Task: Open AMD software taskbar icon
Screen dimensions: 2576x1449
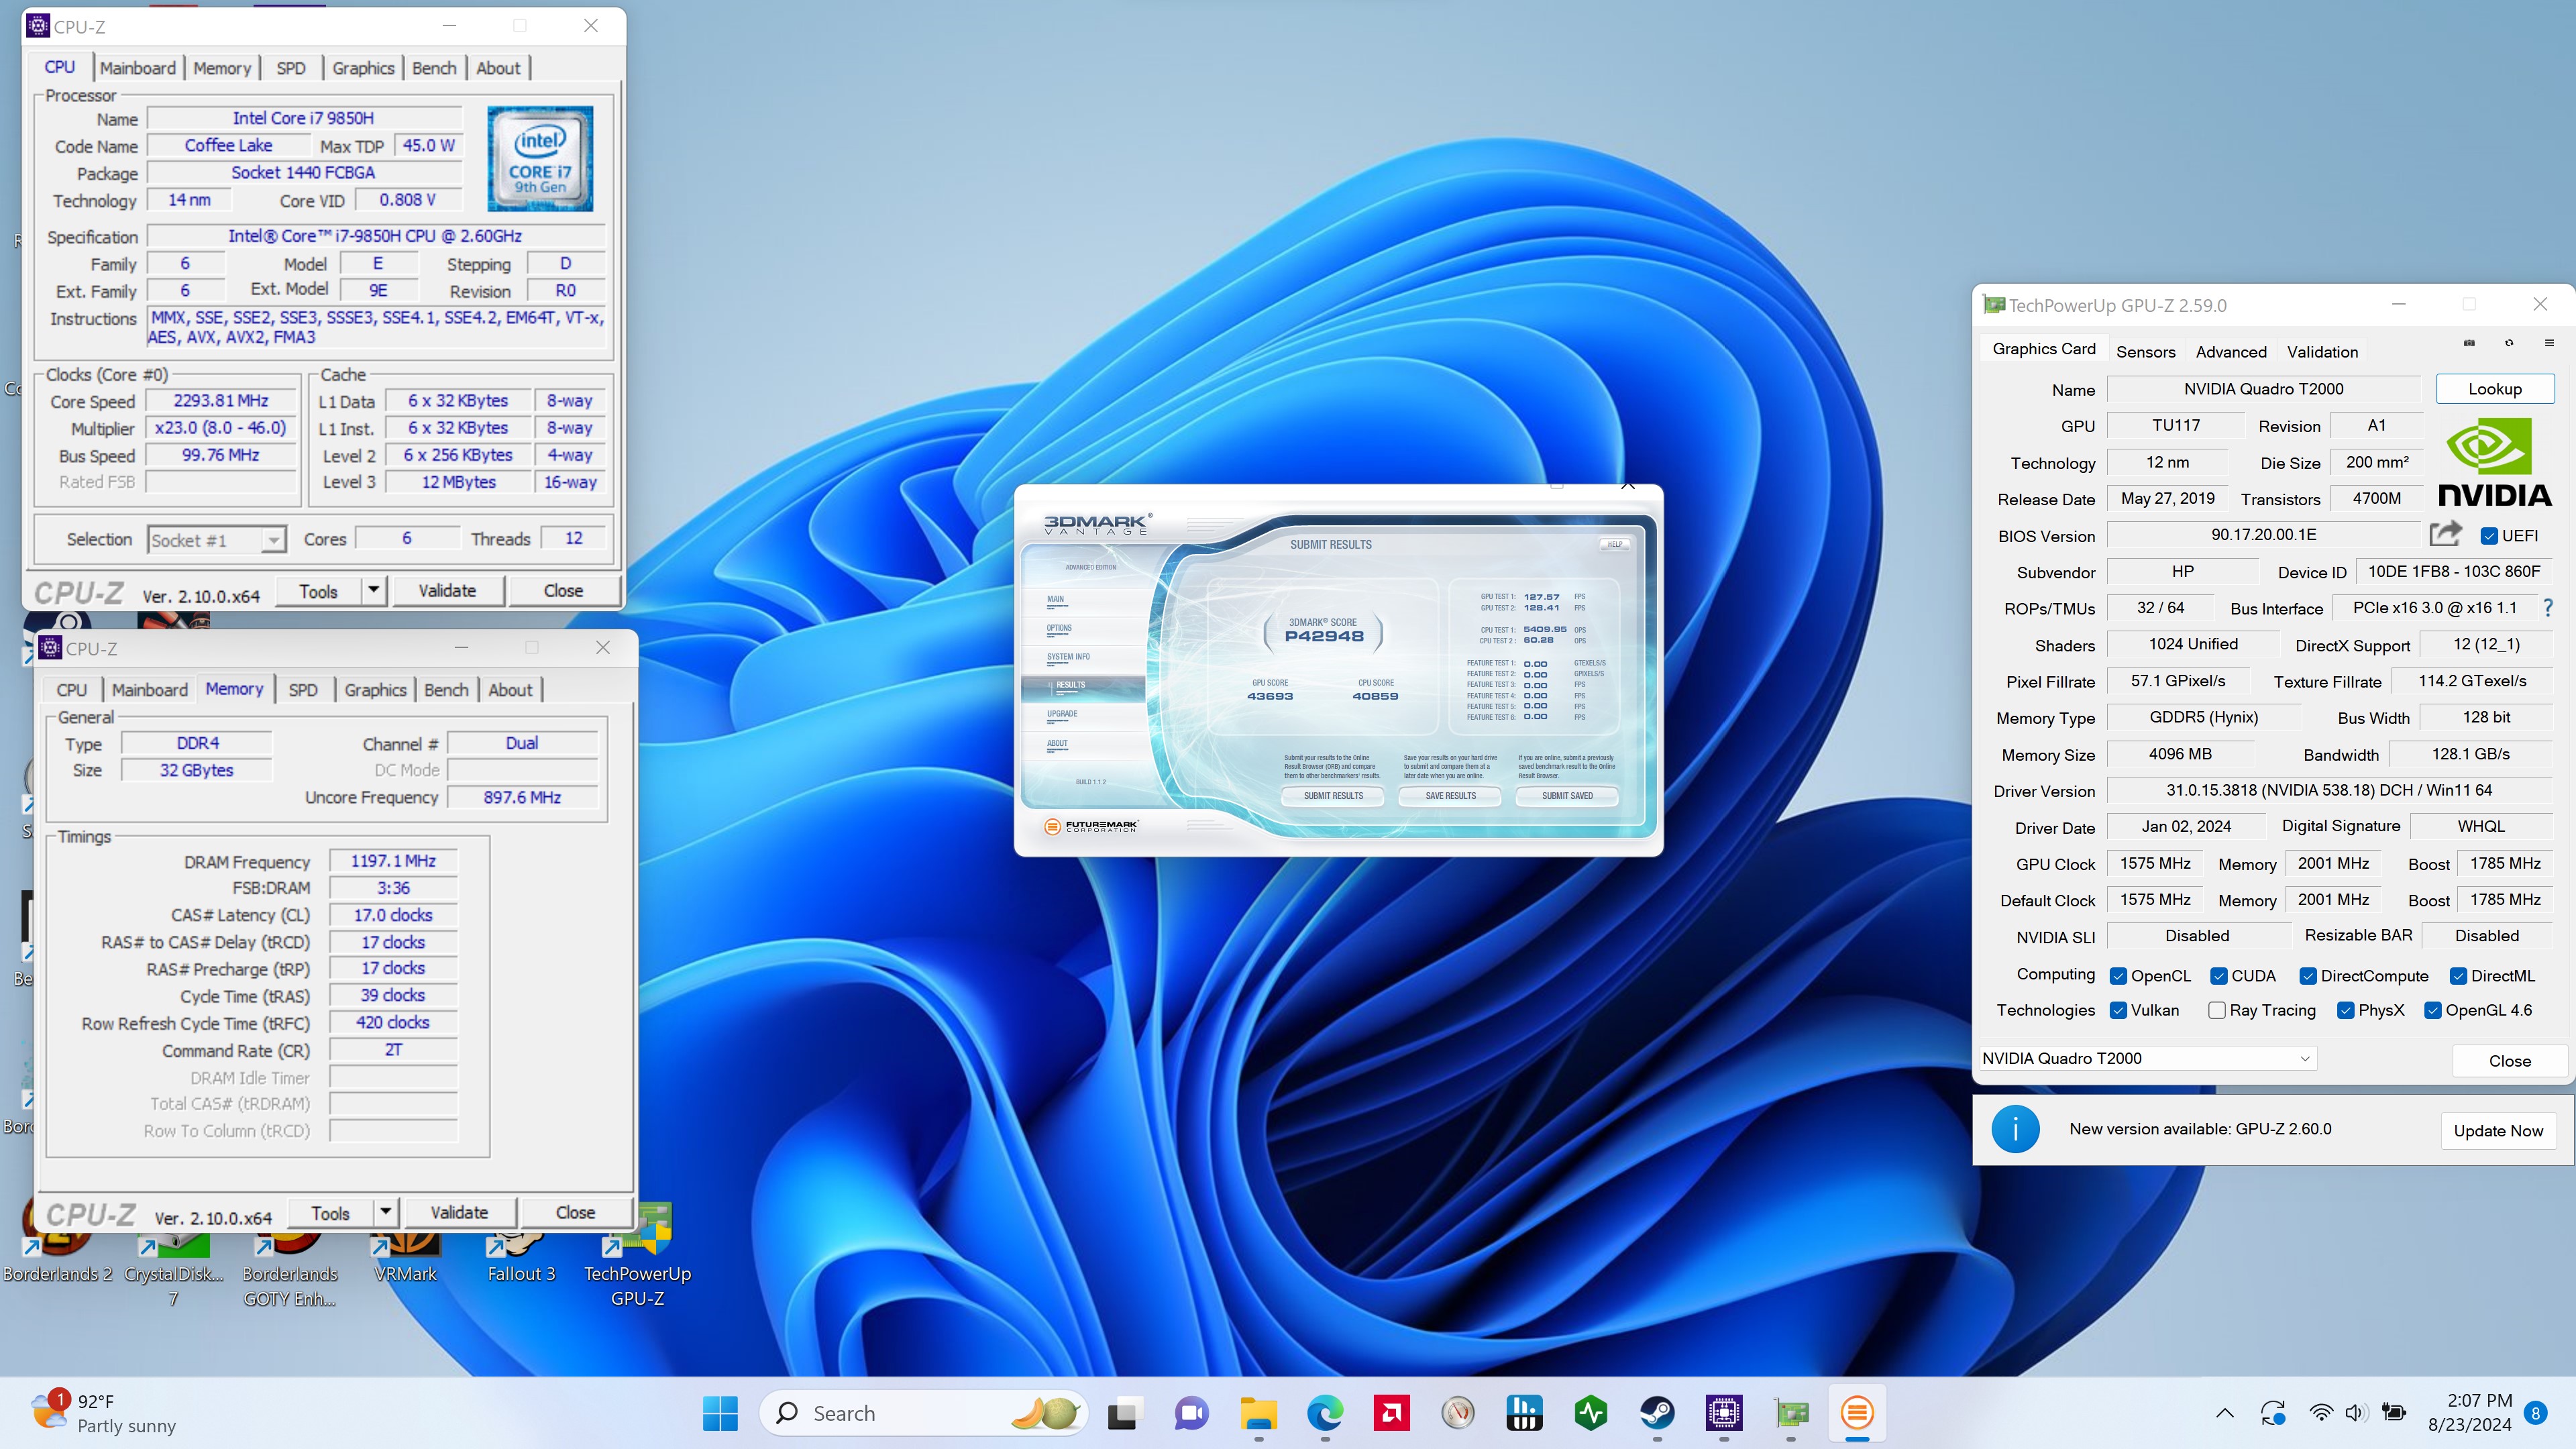Action: (1391, 1413)
